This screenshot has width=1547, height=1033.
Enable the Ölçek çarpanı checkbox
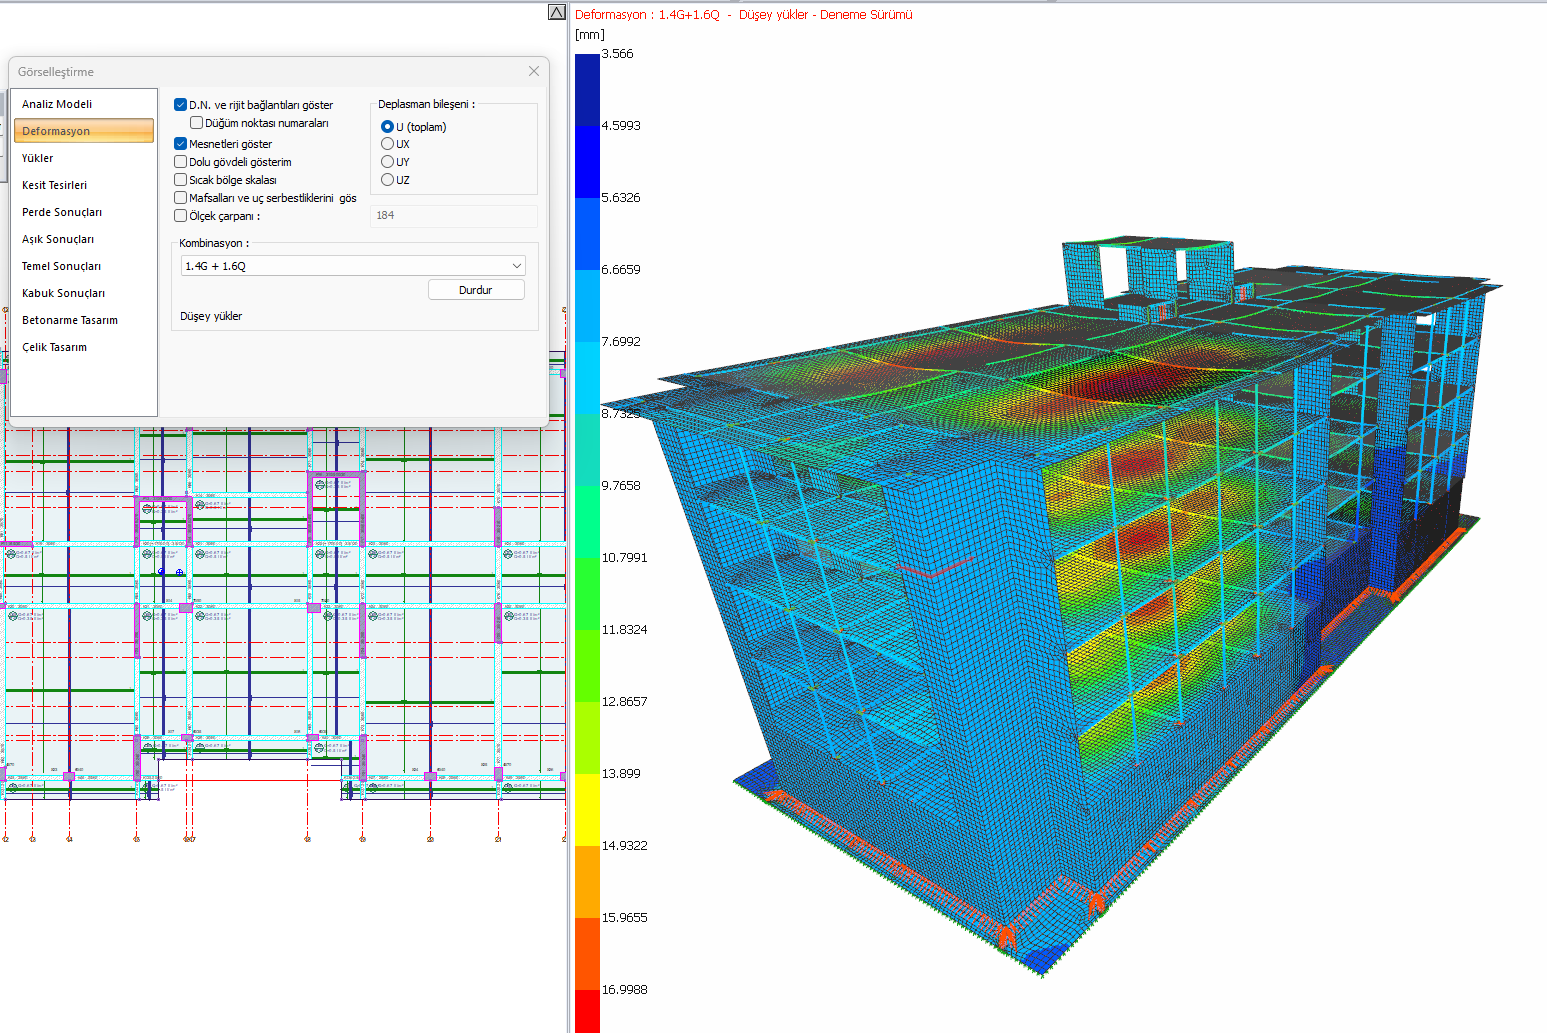tap(181, 216)
